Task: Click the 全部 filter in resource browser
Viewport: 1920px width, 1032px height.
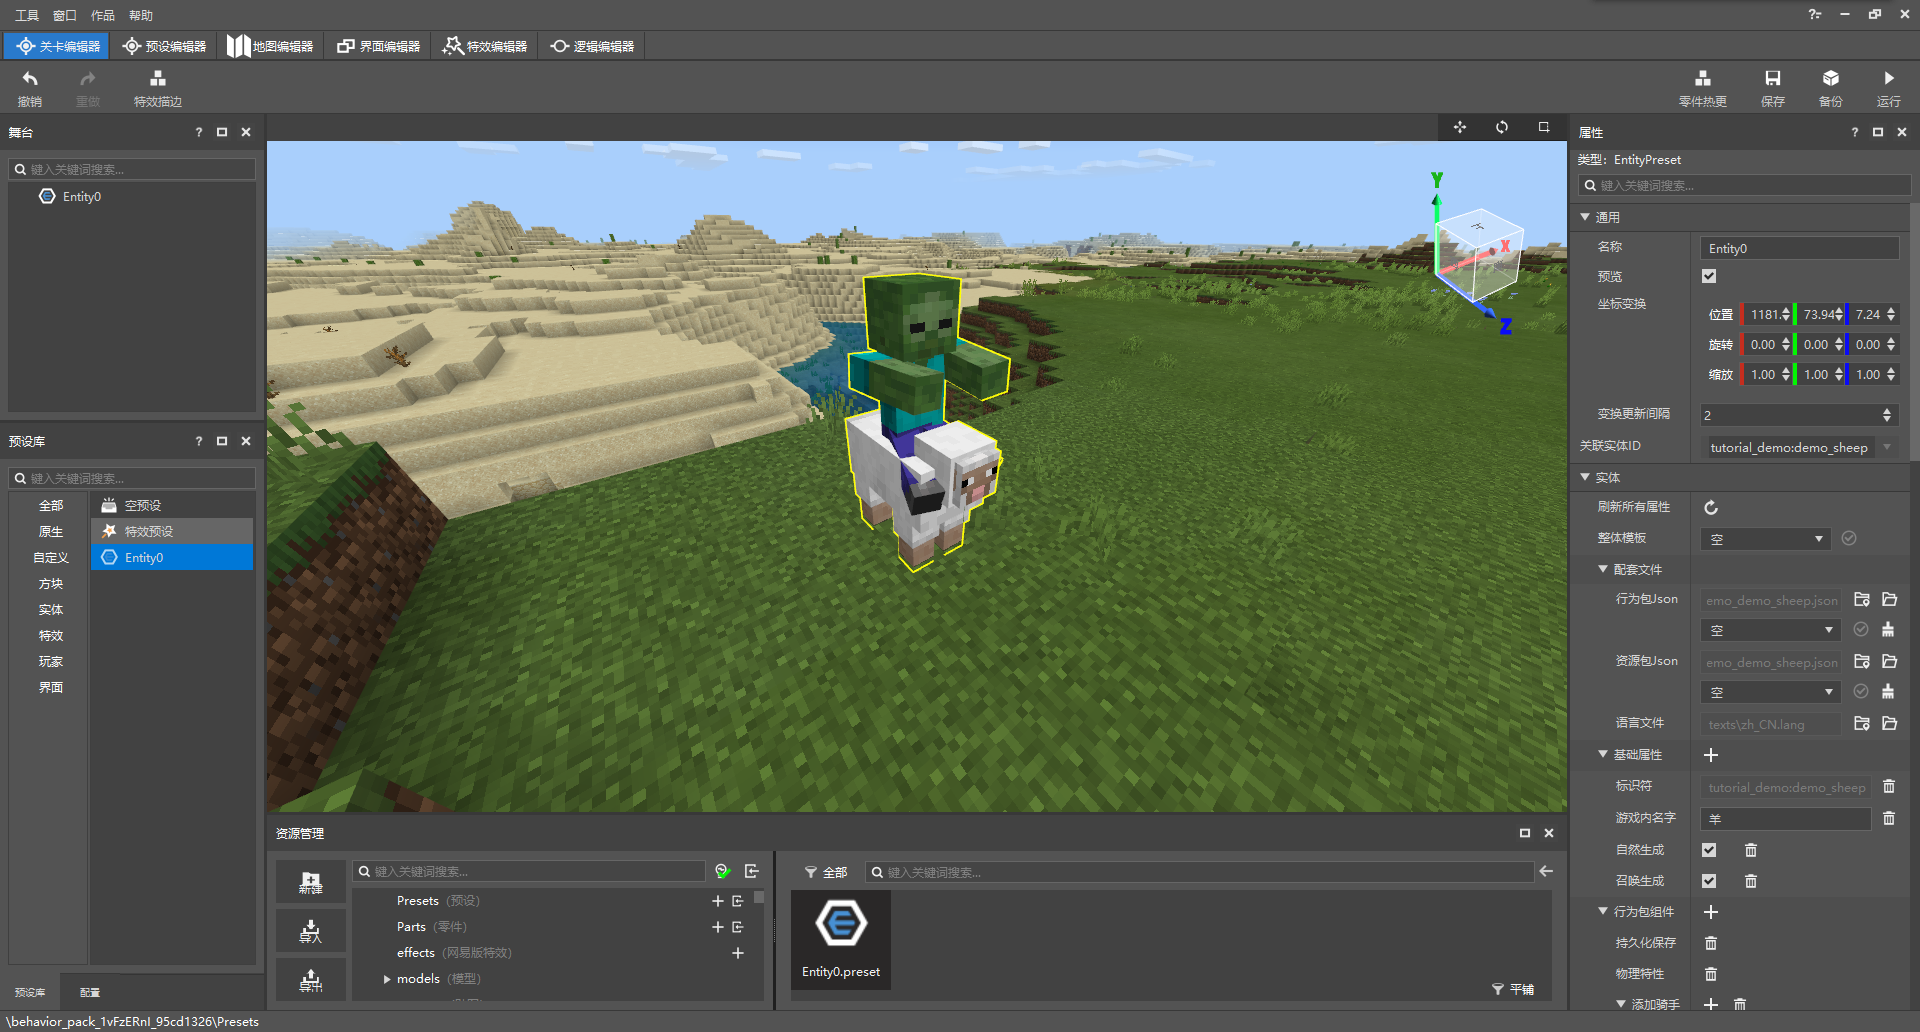Action: [826, 872]
